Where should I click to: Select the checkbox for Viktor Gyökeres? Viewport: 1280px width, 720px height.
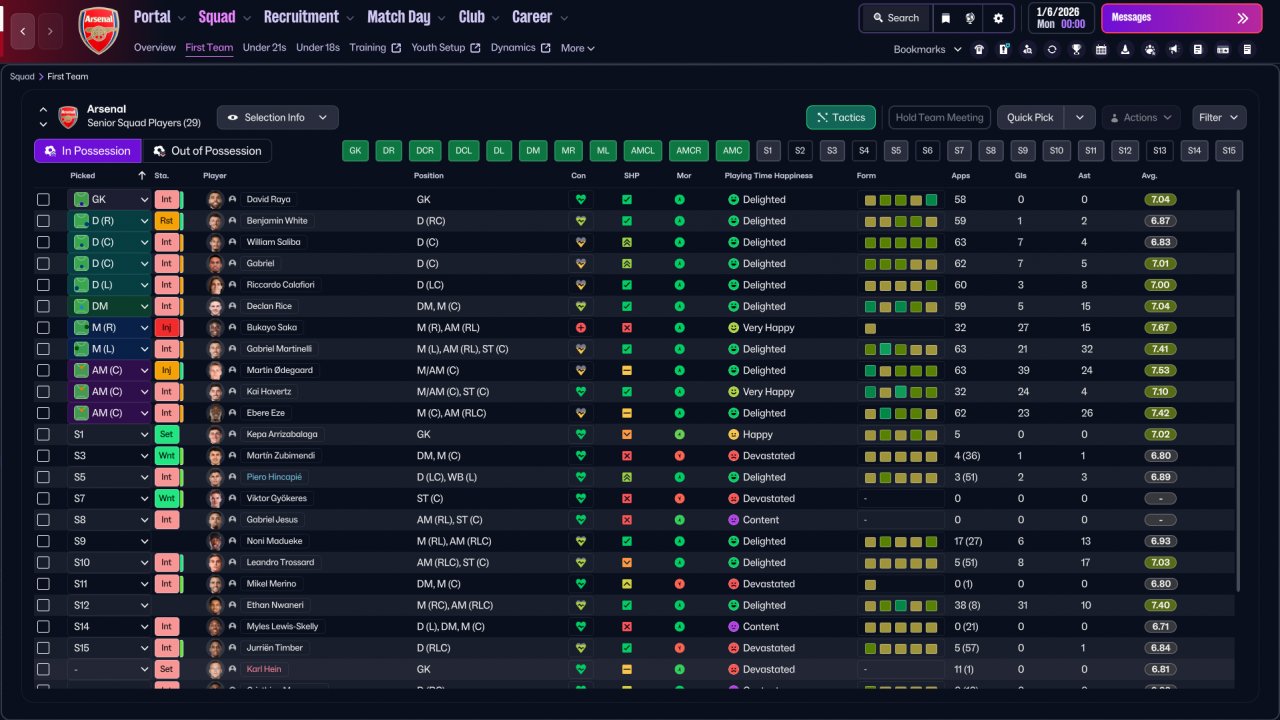coord(43,498)
